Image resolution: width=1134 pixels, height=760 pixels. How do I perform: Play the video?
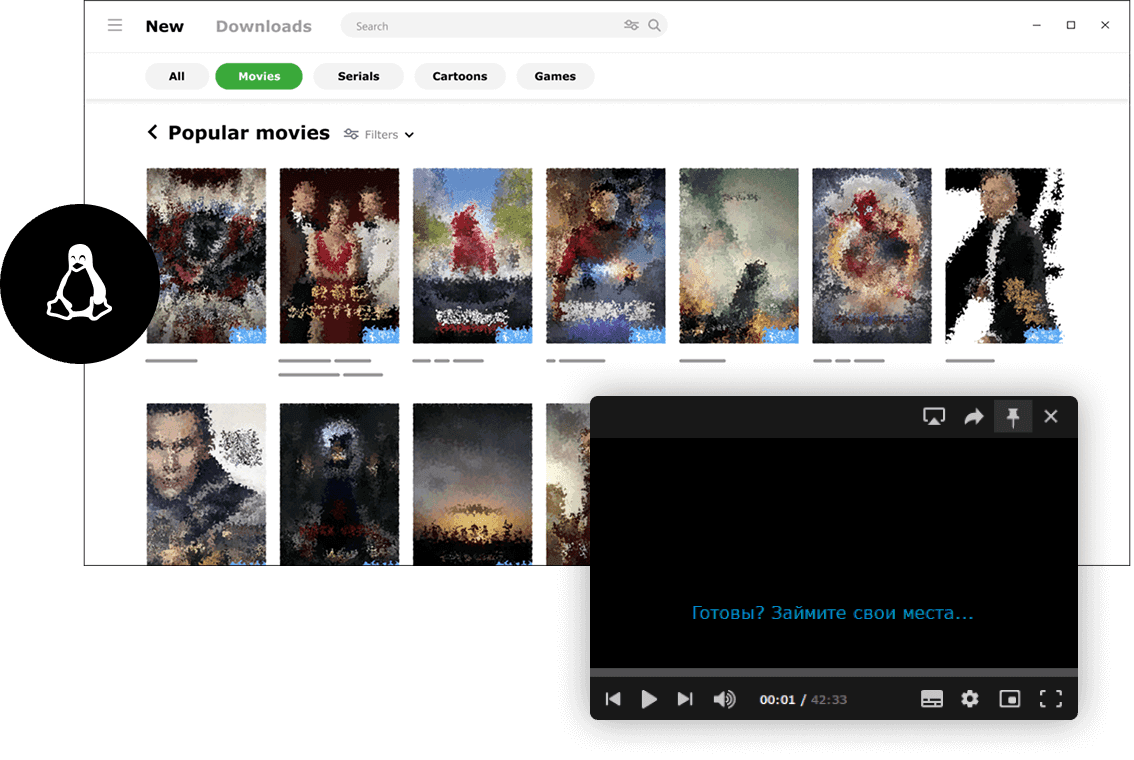[x=649, y=699]
